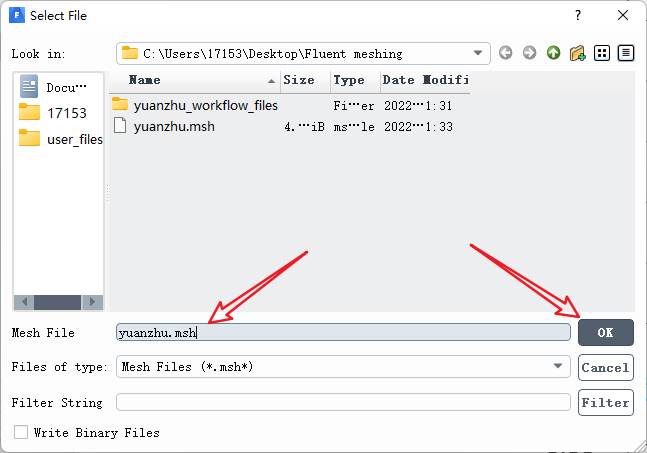Screen dimensions: 647x453
Task: Click the Forward navigation arrow icon
Action: pos(529,53)
